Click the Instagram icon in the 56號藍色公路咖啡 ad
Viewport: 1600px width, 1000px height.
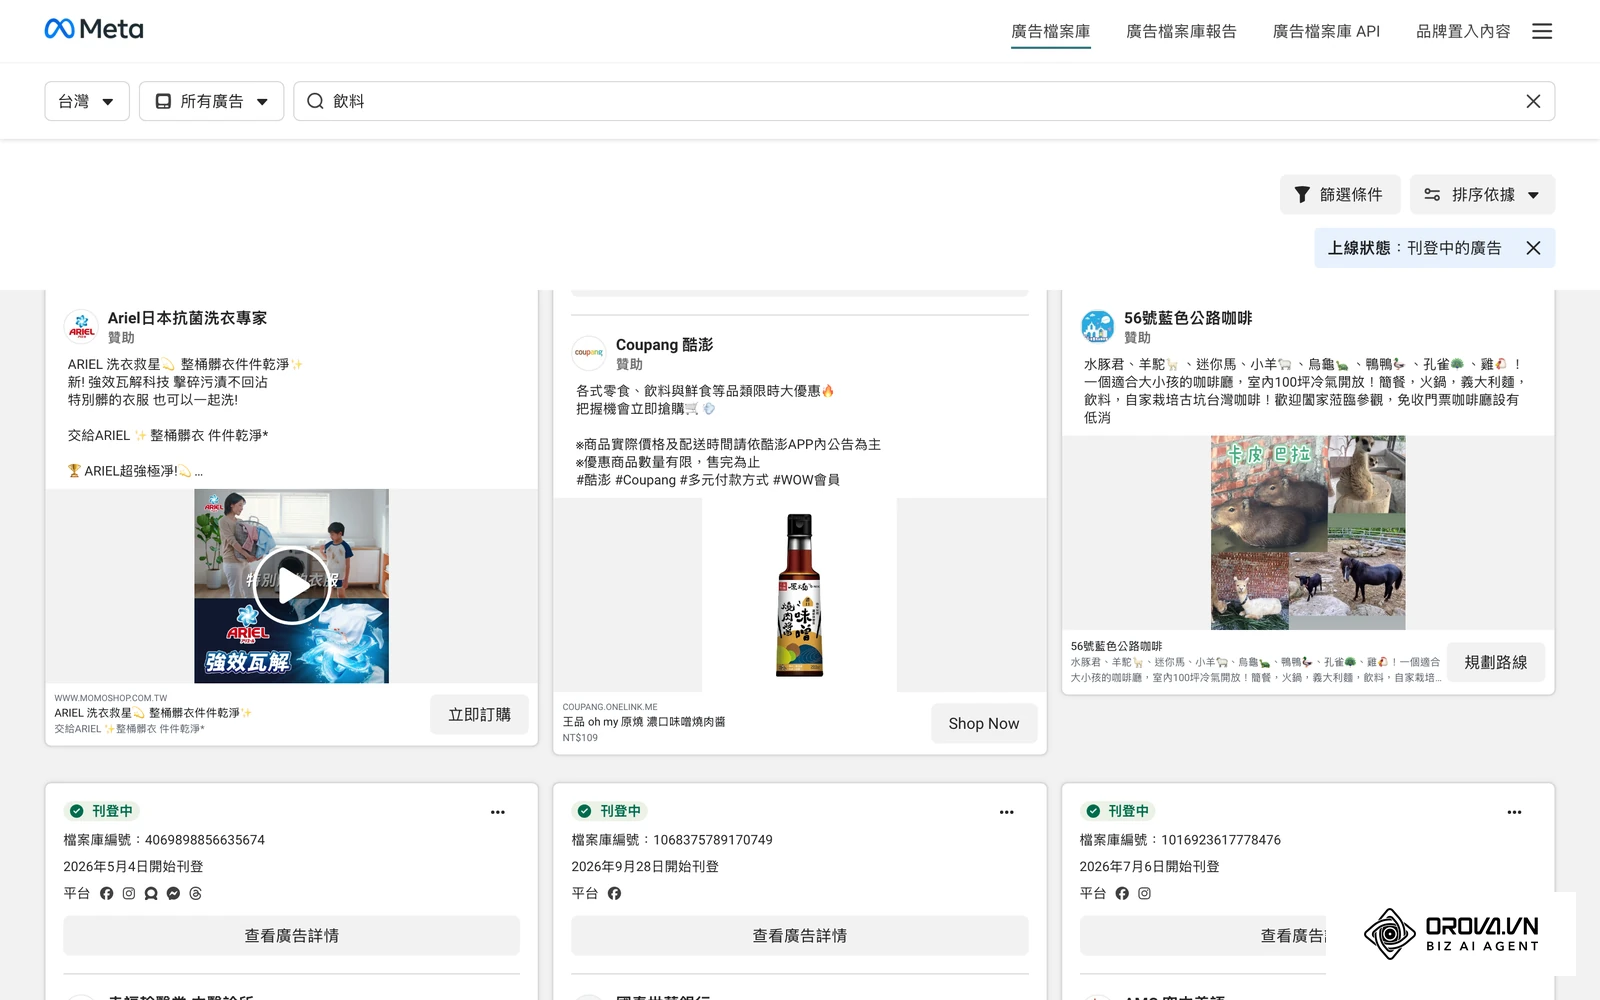tap(1145, 893)
